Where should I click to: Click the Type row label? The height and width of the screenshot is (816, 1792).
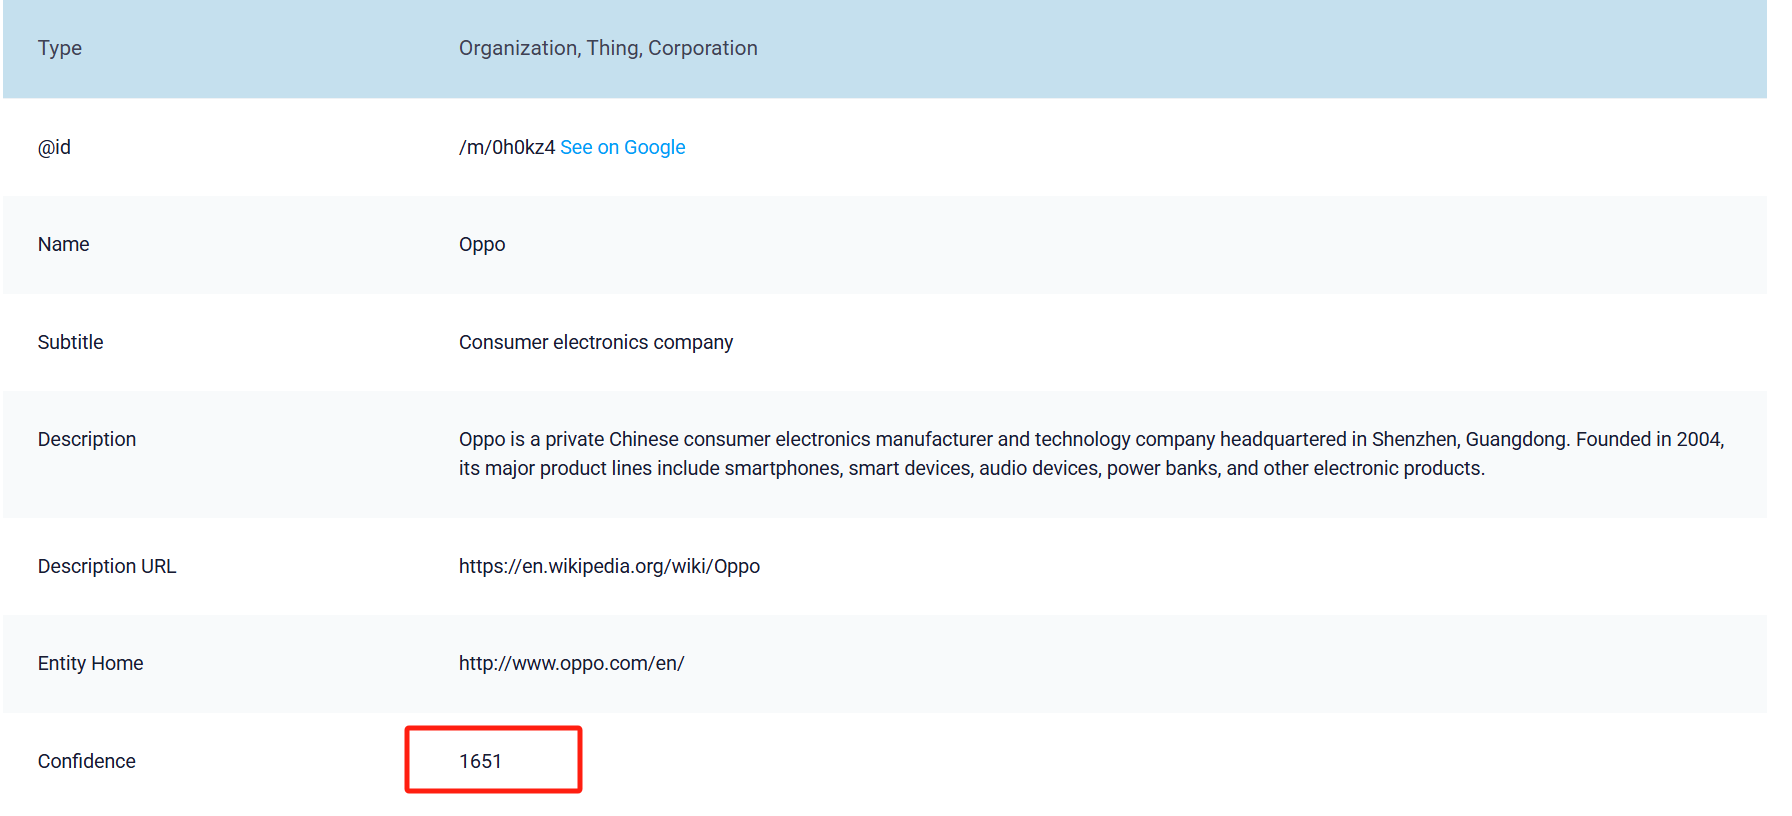click(60, 48)
